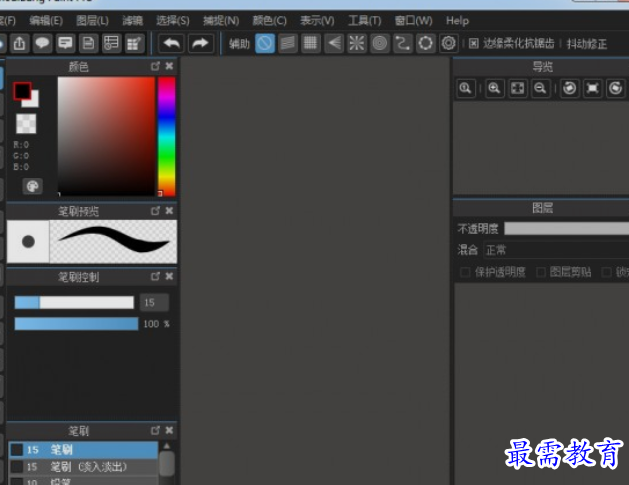The height and width of the screenshot is (485, 629).
Task: Float the 笔刷 list panel
Action: click(155, 430)
